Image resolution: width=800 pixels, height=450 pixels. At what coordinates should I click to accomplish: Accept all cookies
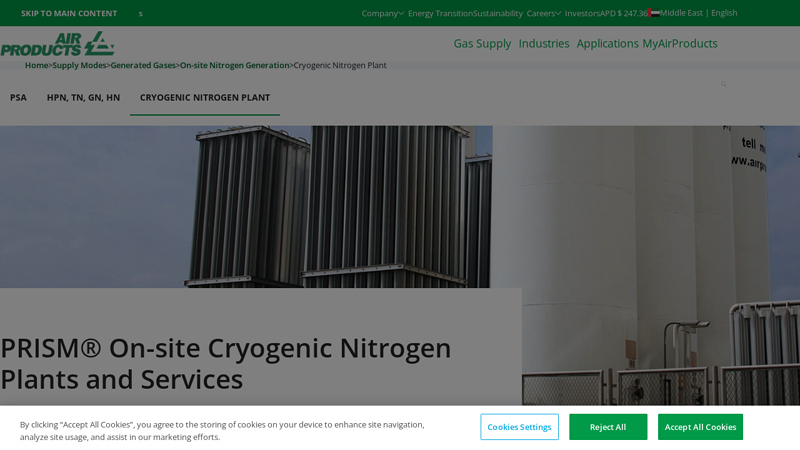coord(701,427)
